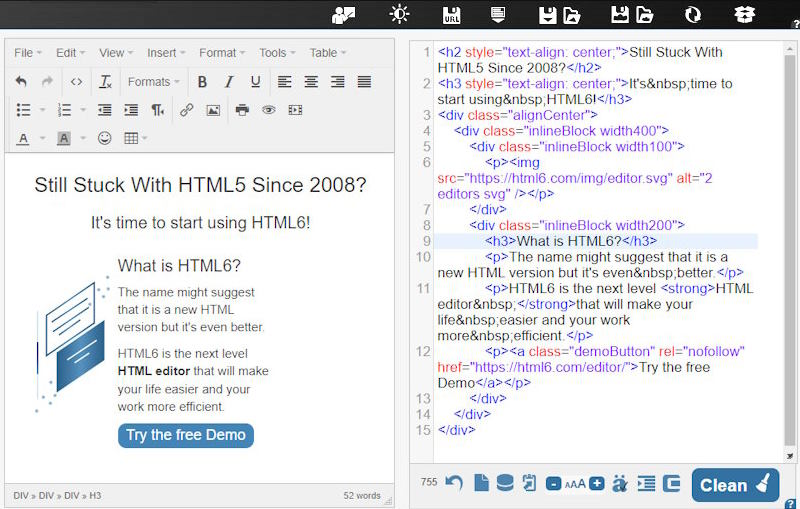The height and width of the screenshot is (509, 800).
Task: Click the insert image icon
Action: (x=213, y=110)
